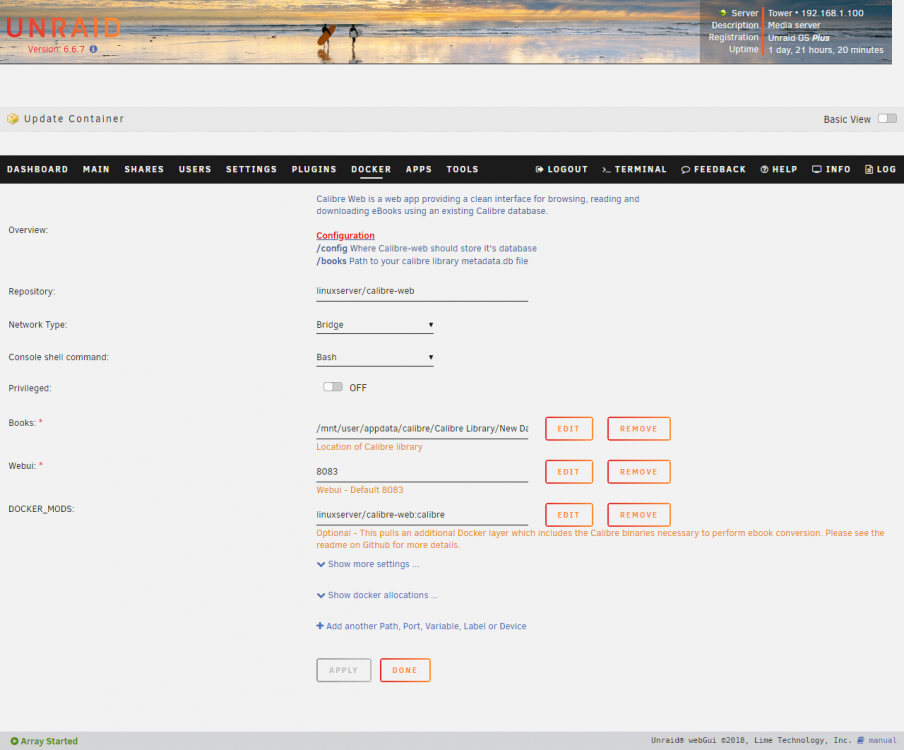Select the Docker tab
The image size is (904, 750).
pos(371,169)
